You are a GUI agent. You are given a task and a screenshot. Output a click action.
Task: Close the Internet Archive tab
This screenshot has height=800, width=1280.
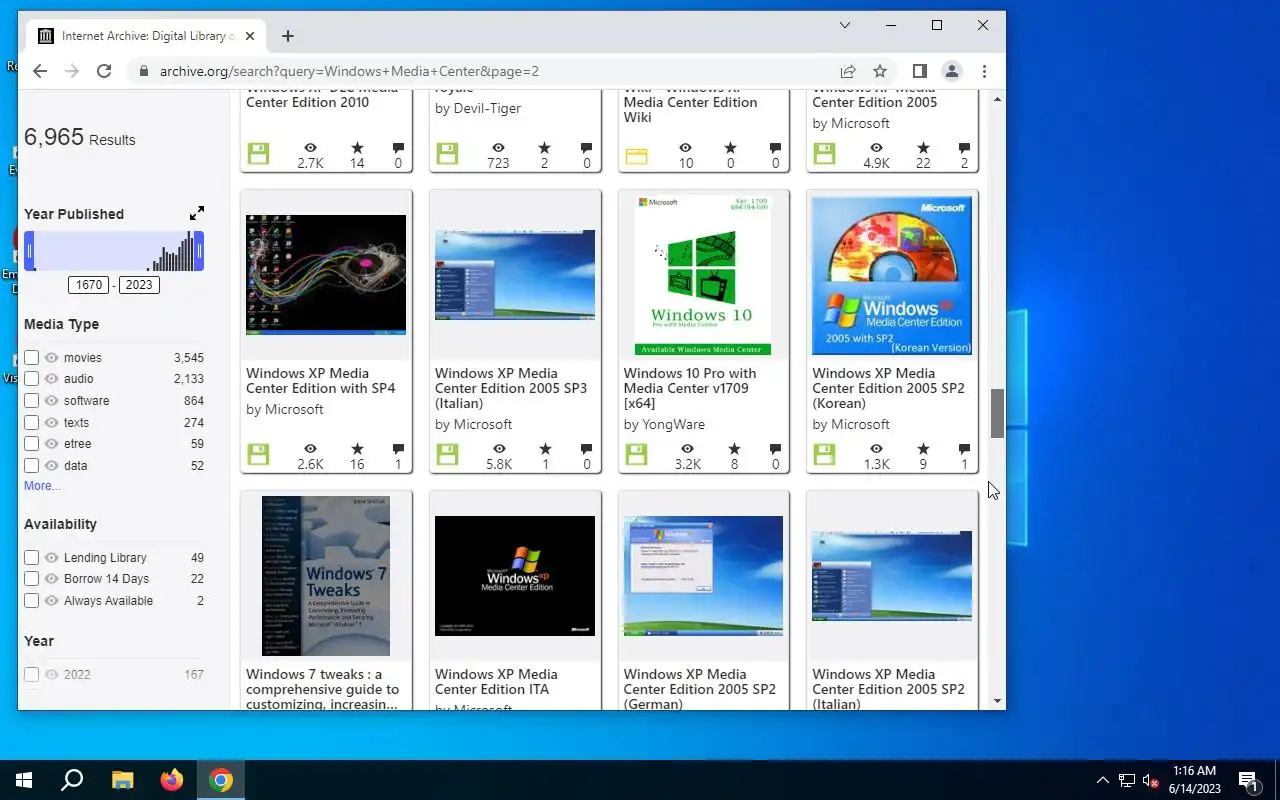(250, 36)
